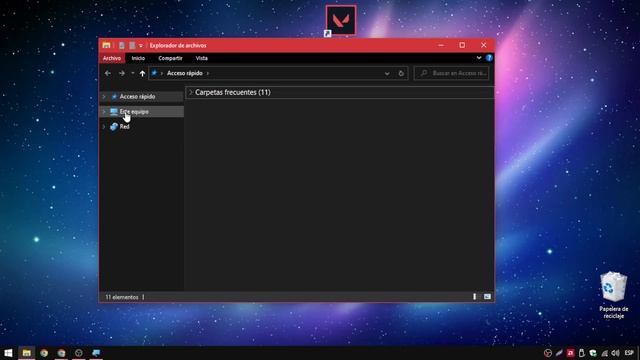The height and width of the screenshot is (360, 640).
Task: Expand the Acceso rápido tree node
Action: pos(104,96)
